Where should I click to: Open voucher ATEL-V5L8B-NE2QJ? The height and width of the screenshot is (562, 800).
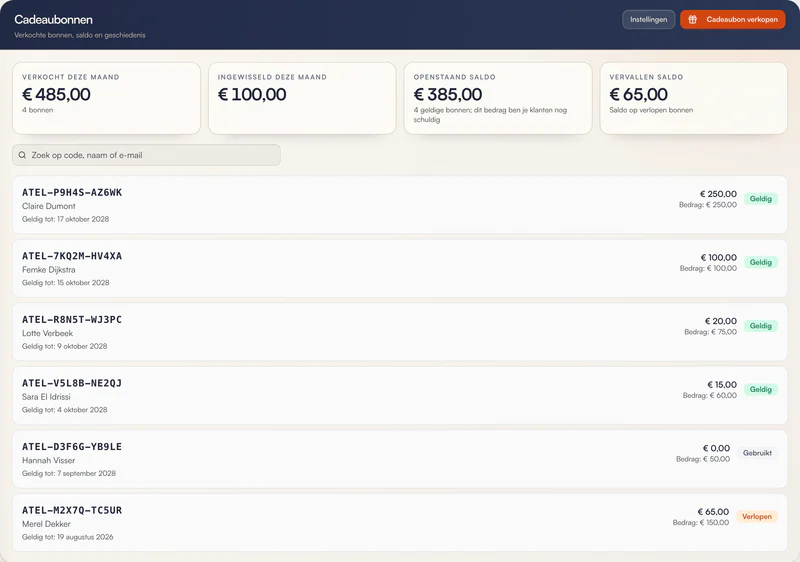[x=400, y=396]
